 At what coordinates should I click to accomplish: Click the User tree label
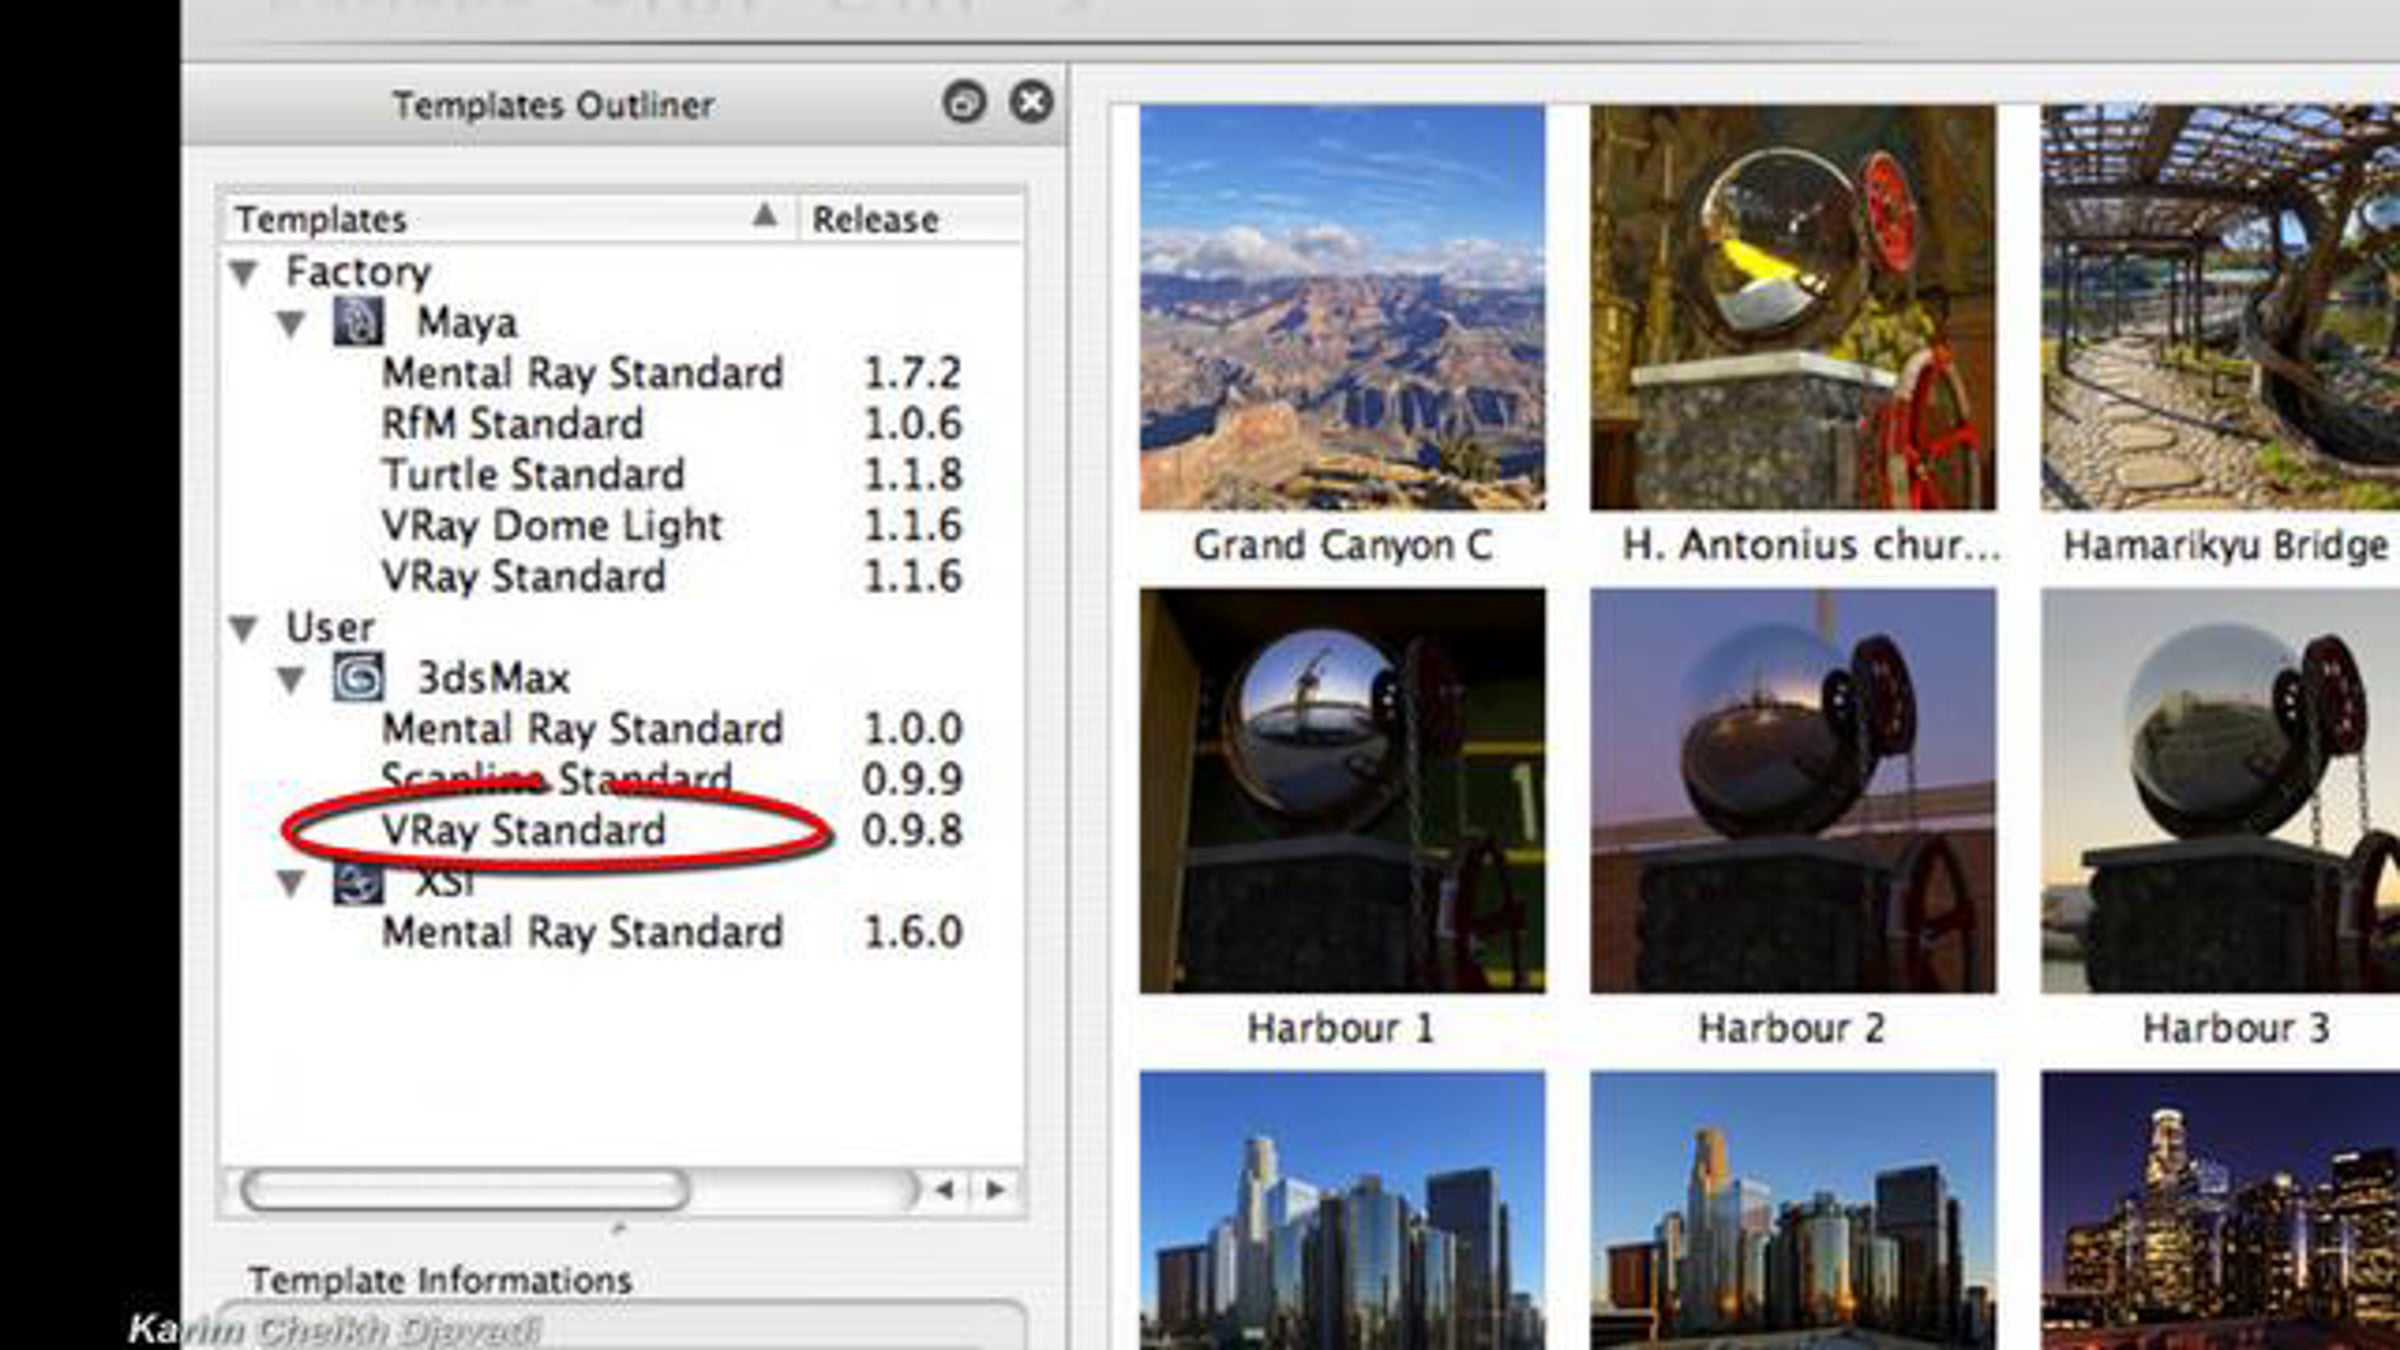(x=330, y=628)
